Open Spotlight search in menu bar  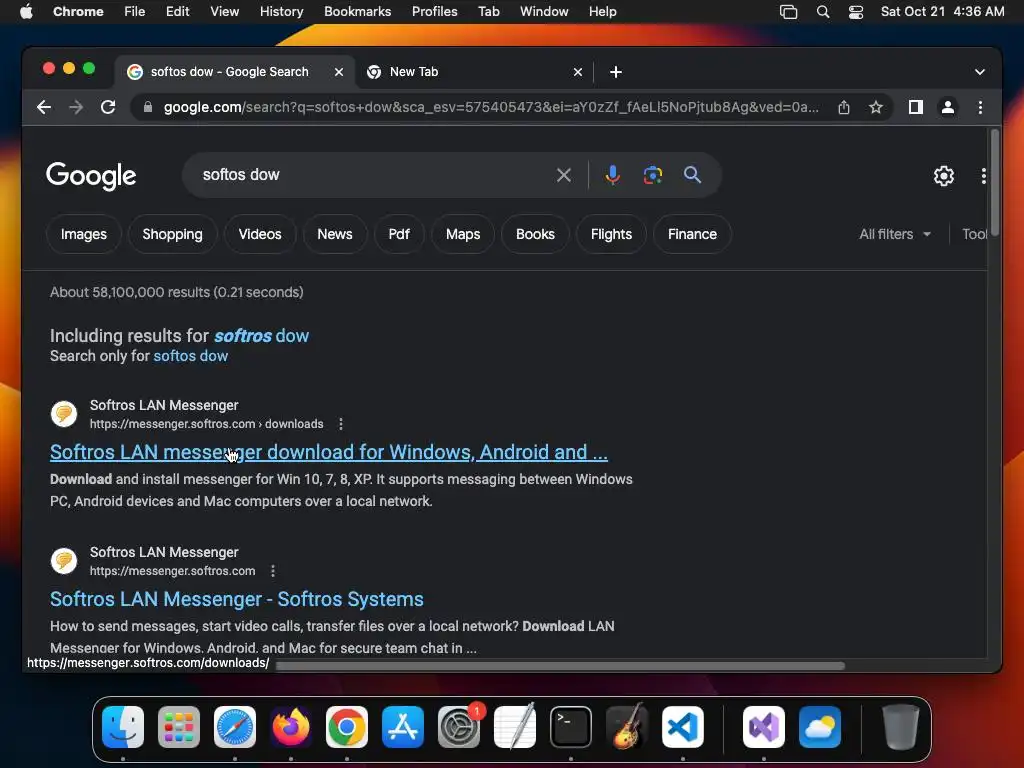823,12
